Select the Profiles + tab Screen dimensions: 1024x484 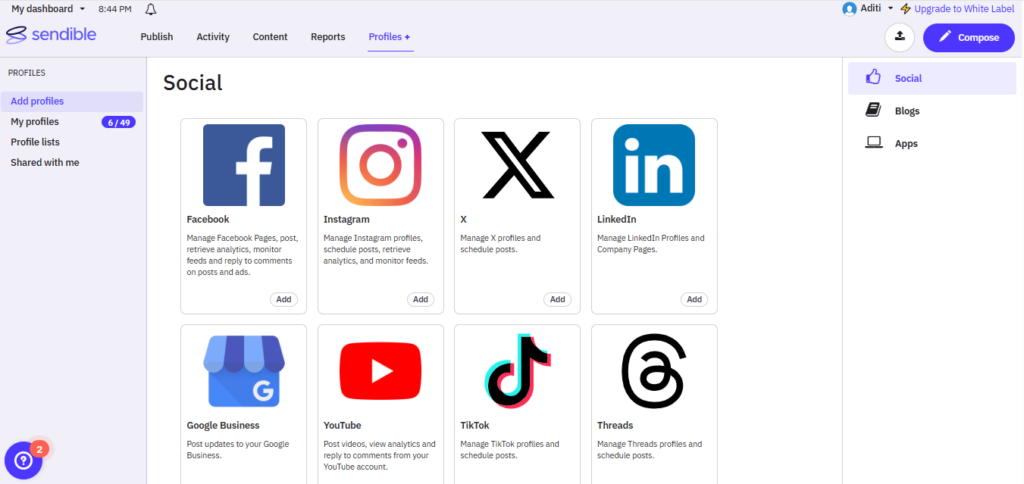pyautogui.click(x=390, y=37)
